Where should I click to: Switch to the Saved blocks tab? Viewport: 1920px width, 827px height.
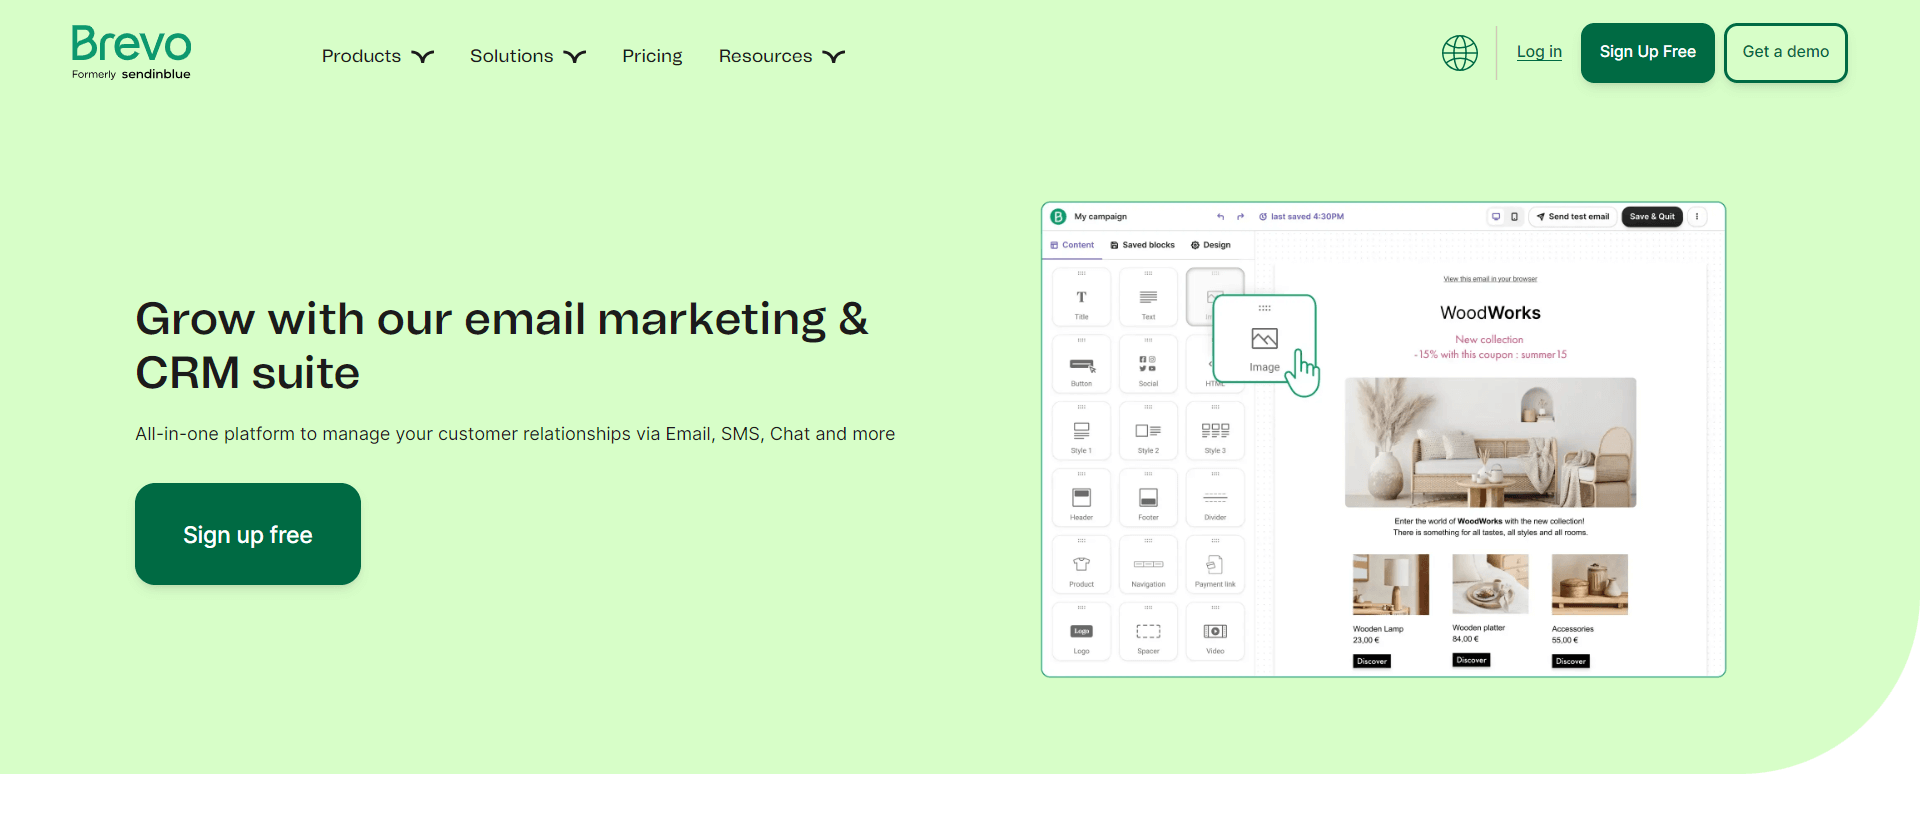click(x=1143, y=245)
